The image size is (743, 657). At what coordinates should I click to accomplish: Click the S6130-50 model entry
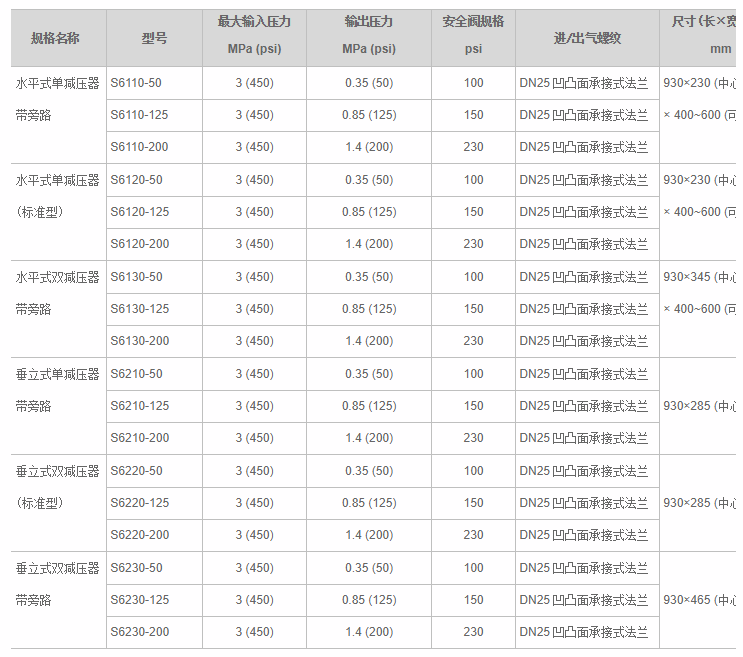[136, 277]
